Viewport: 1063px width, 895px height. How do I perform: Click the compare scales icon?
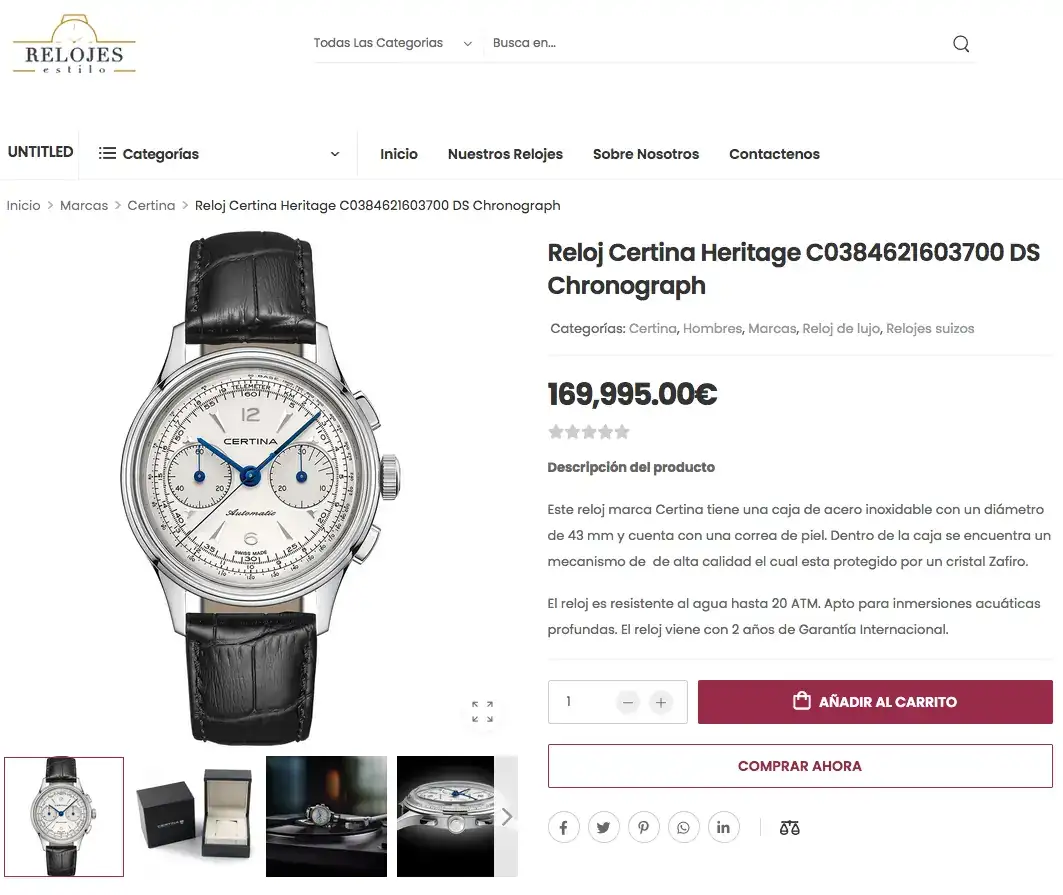pos(789,827)
